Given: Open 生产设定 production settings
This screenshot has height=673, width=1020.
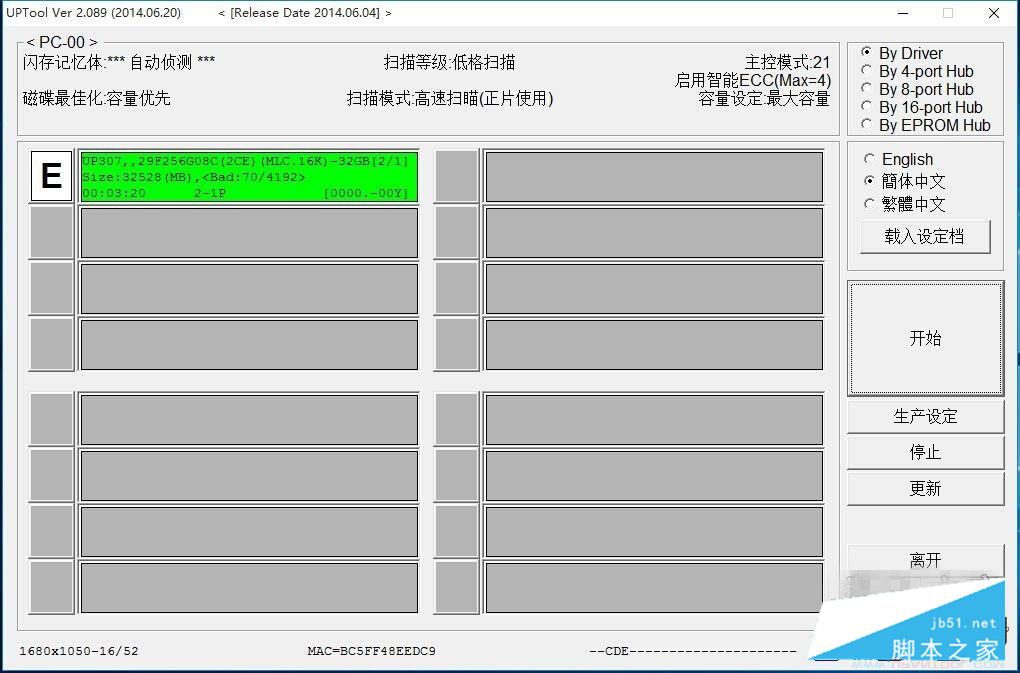Looking at the screenshot, I should click(924, 416).
